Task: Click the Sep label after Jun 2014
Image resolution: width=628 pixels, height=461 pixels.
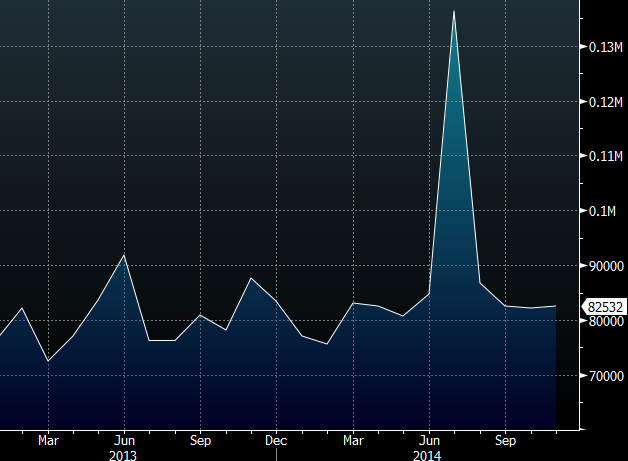Action: pos(505,441)
